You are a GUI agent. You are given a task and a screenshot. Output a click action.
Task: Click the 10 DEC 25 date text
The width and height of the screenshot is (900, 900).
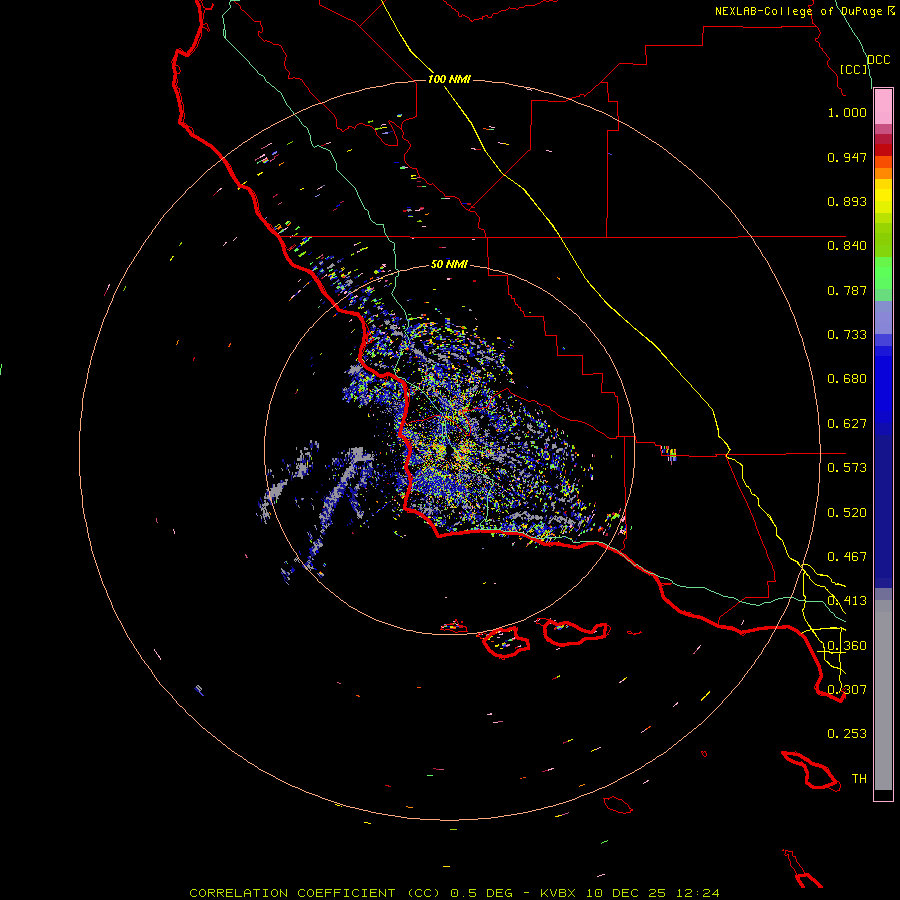point(626,893)
